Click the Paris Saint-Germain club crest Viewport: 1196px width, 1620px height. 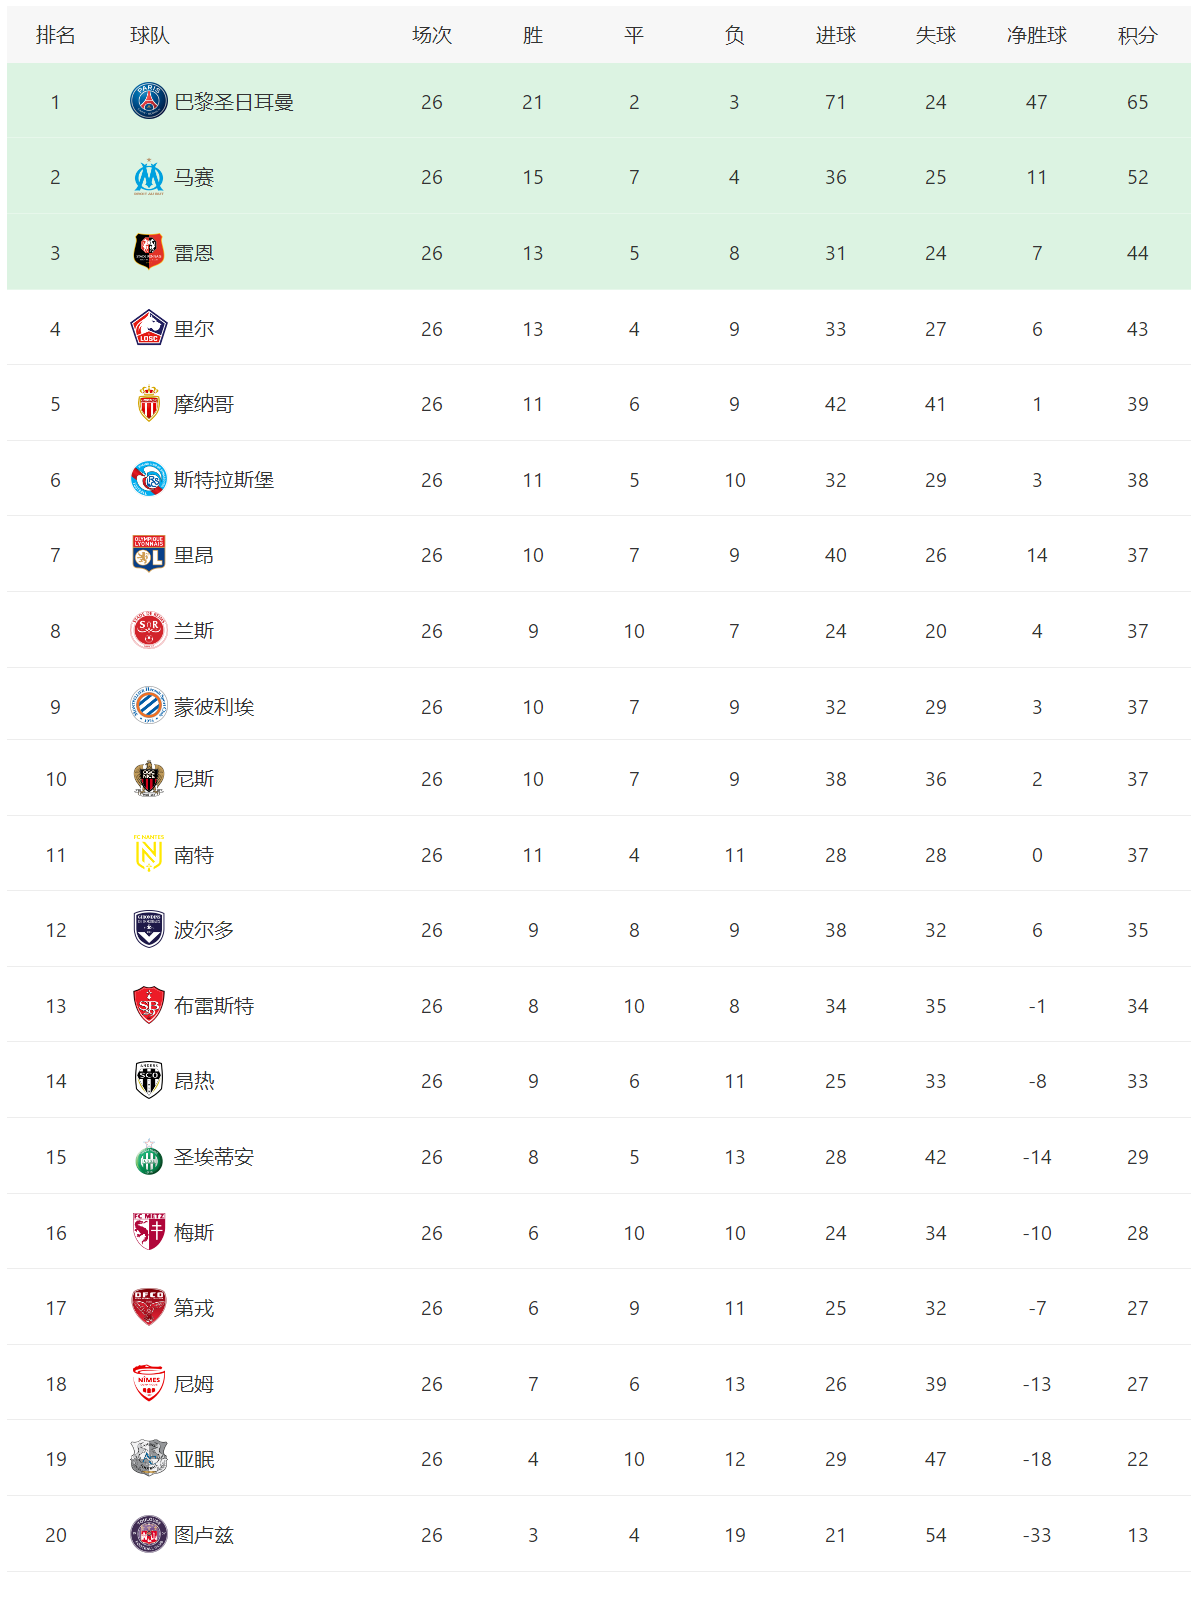149,101
